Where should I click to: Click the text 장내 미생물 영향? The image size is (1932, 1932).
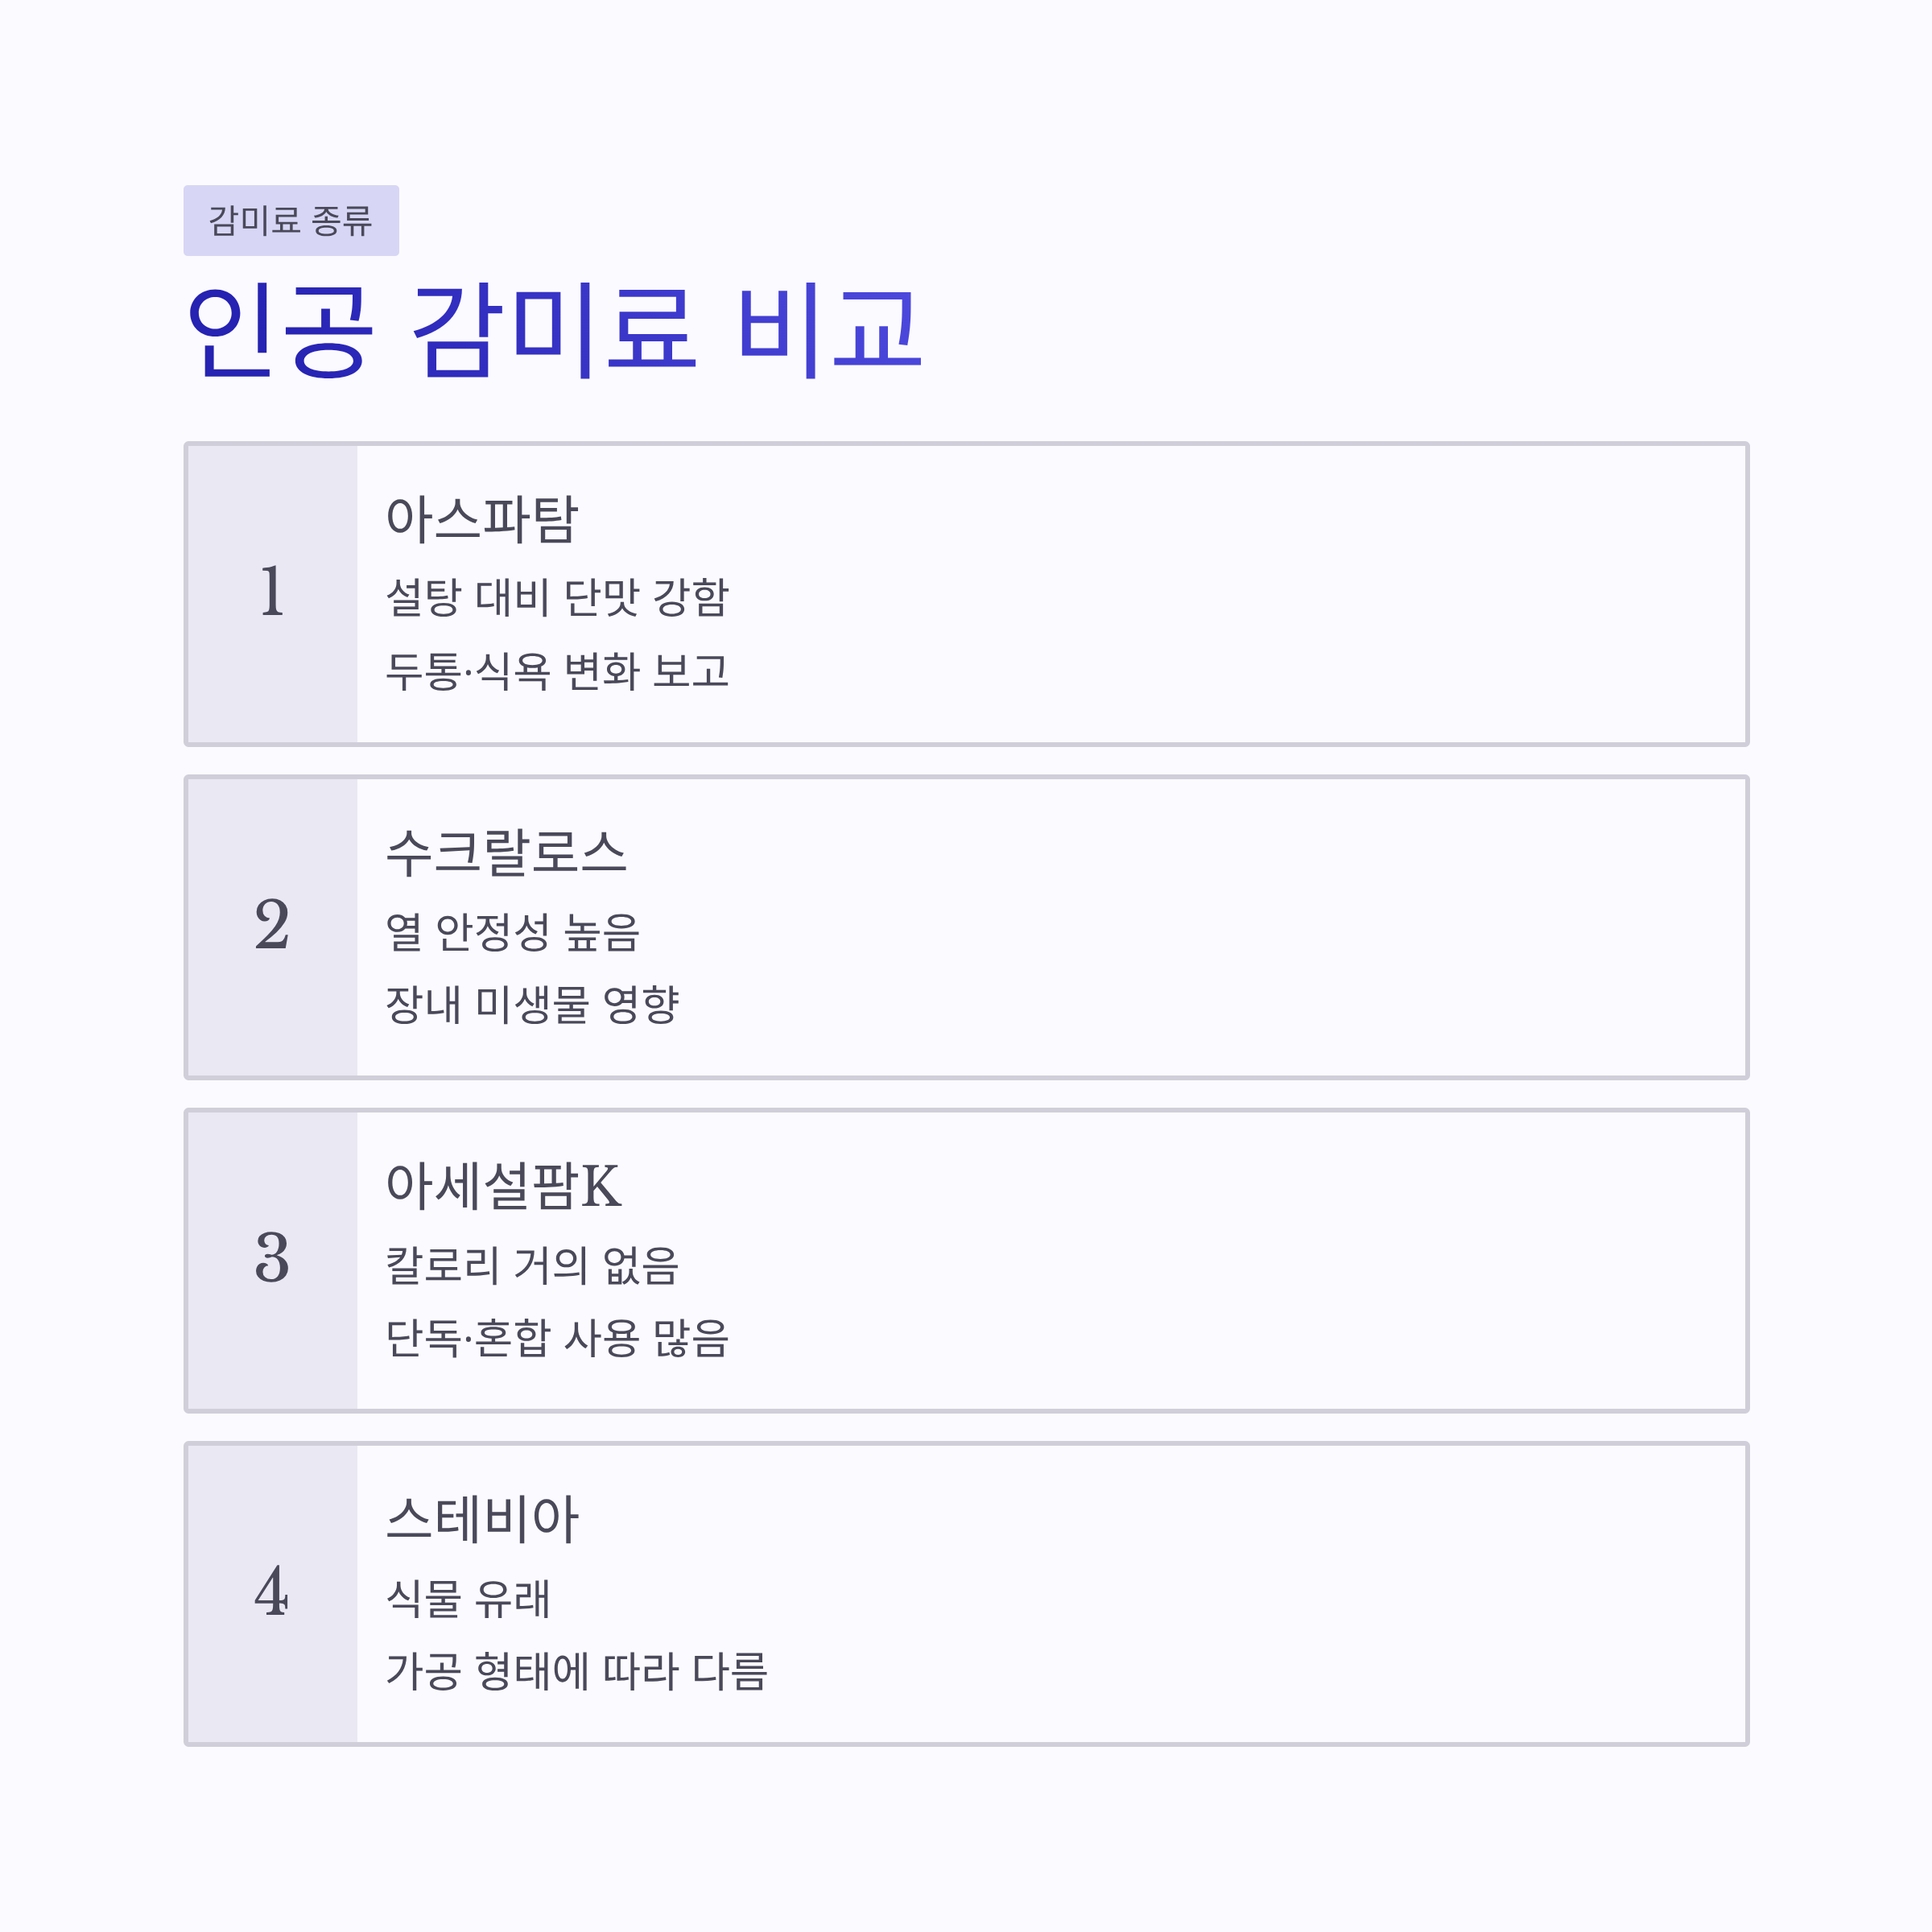[533, 1004]
